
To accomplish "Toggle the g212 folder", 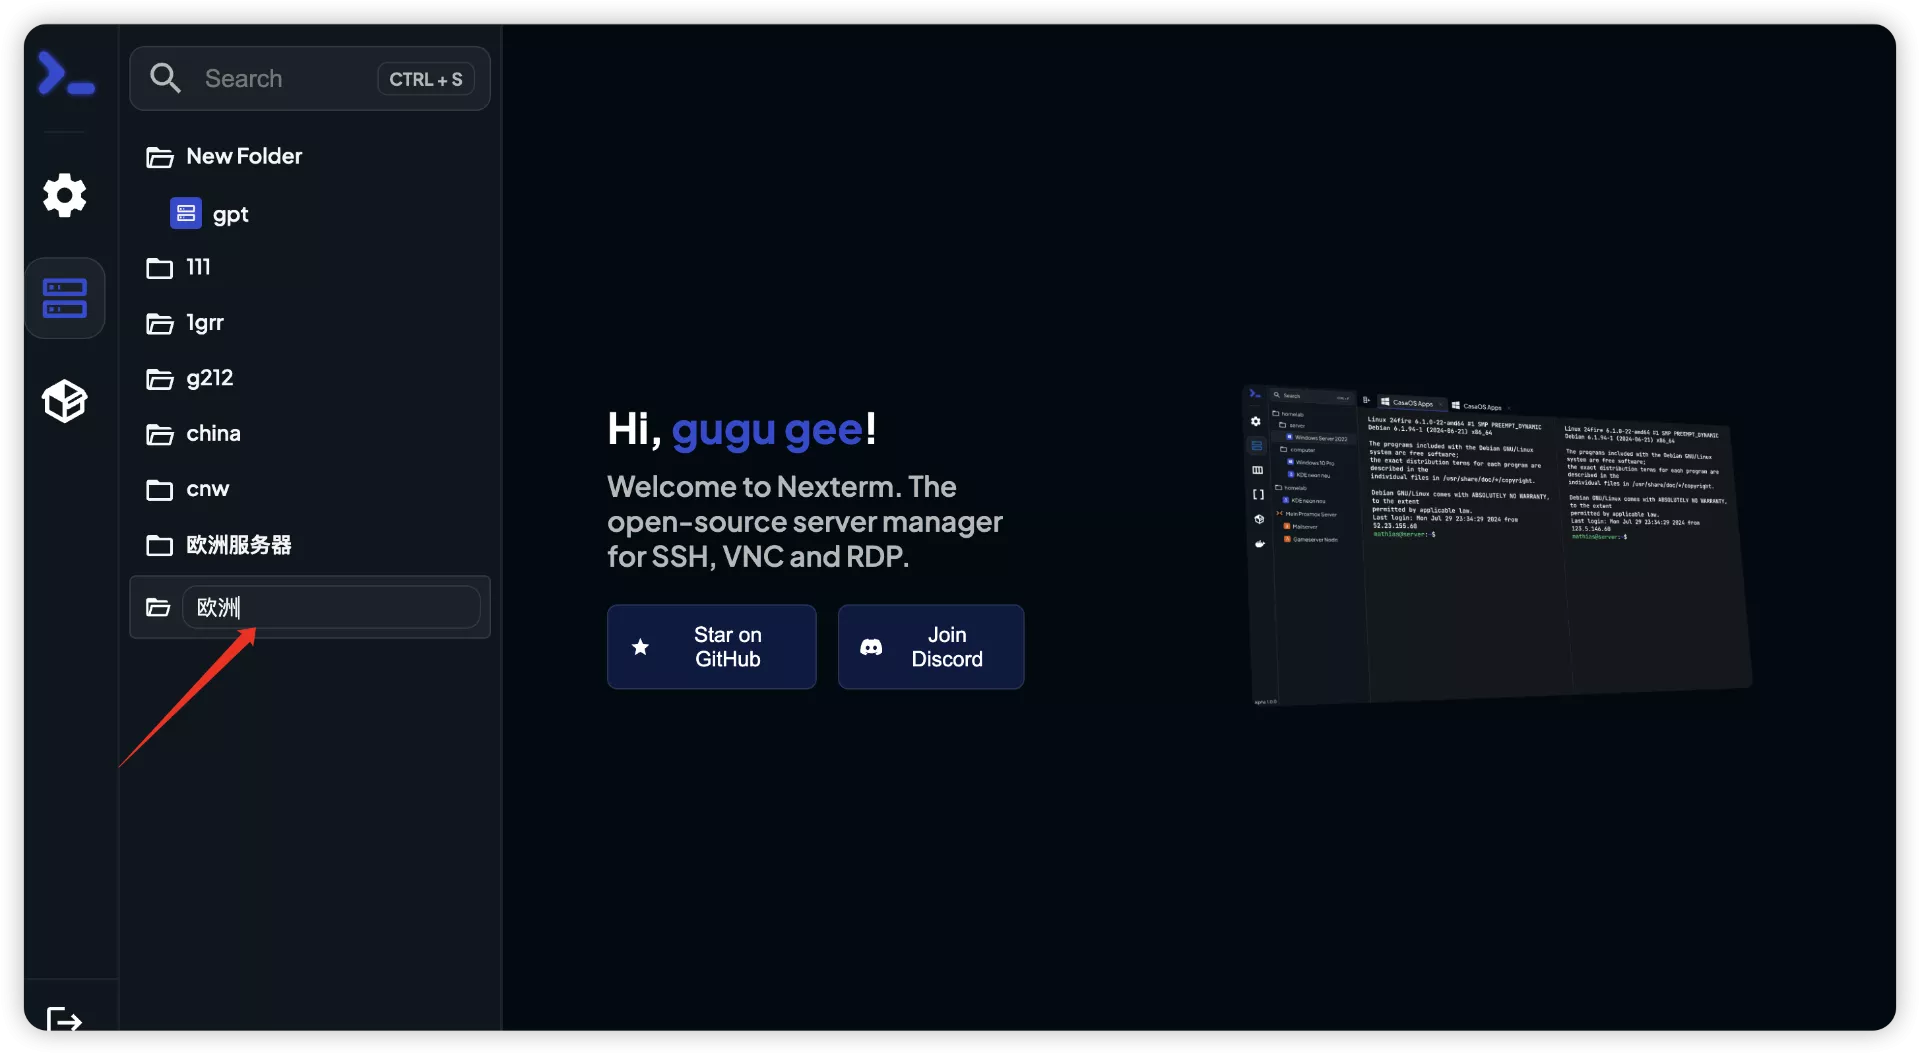I will [x=310, y=378].
